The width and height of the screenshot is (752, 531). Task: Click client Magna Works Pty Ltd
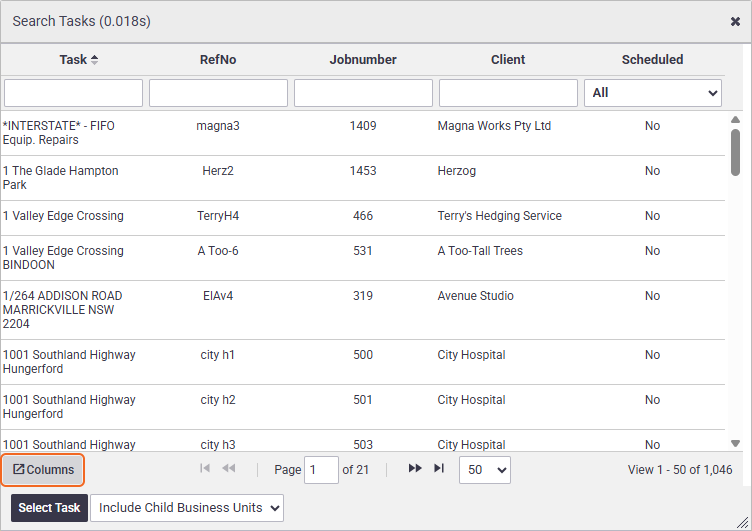pyautogui.click(x=494, y=126)
